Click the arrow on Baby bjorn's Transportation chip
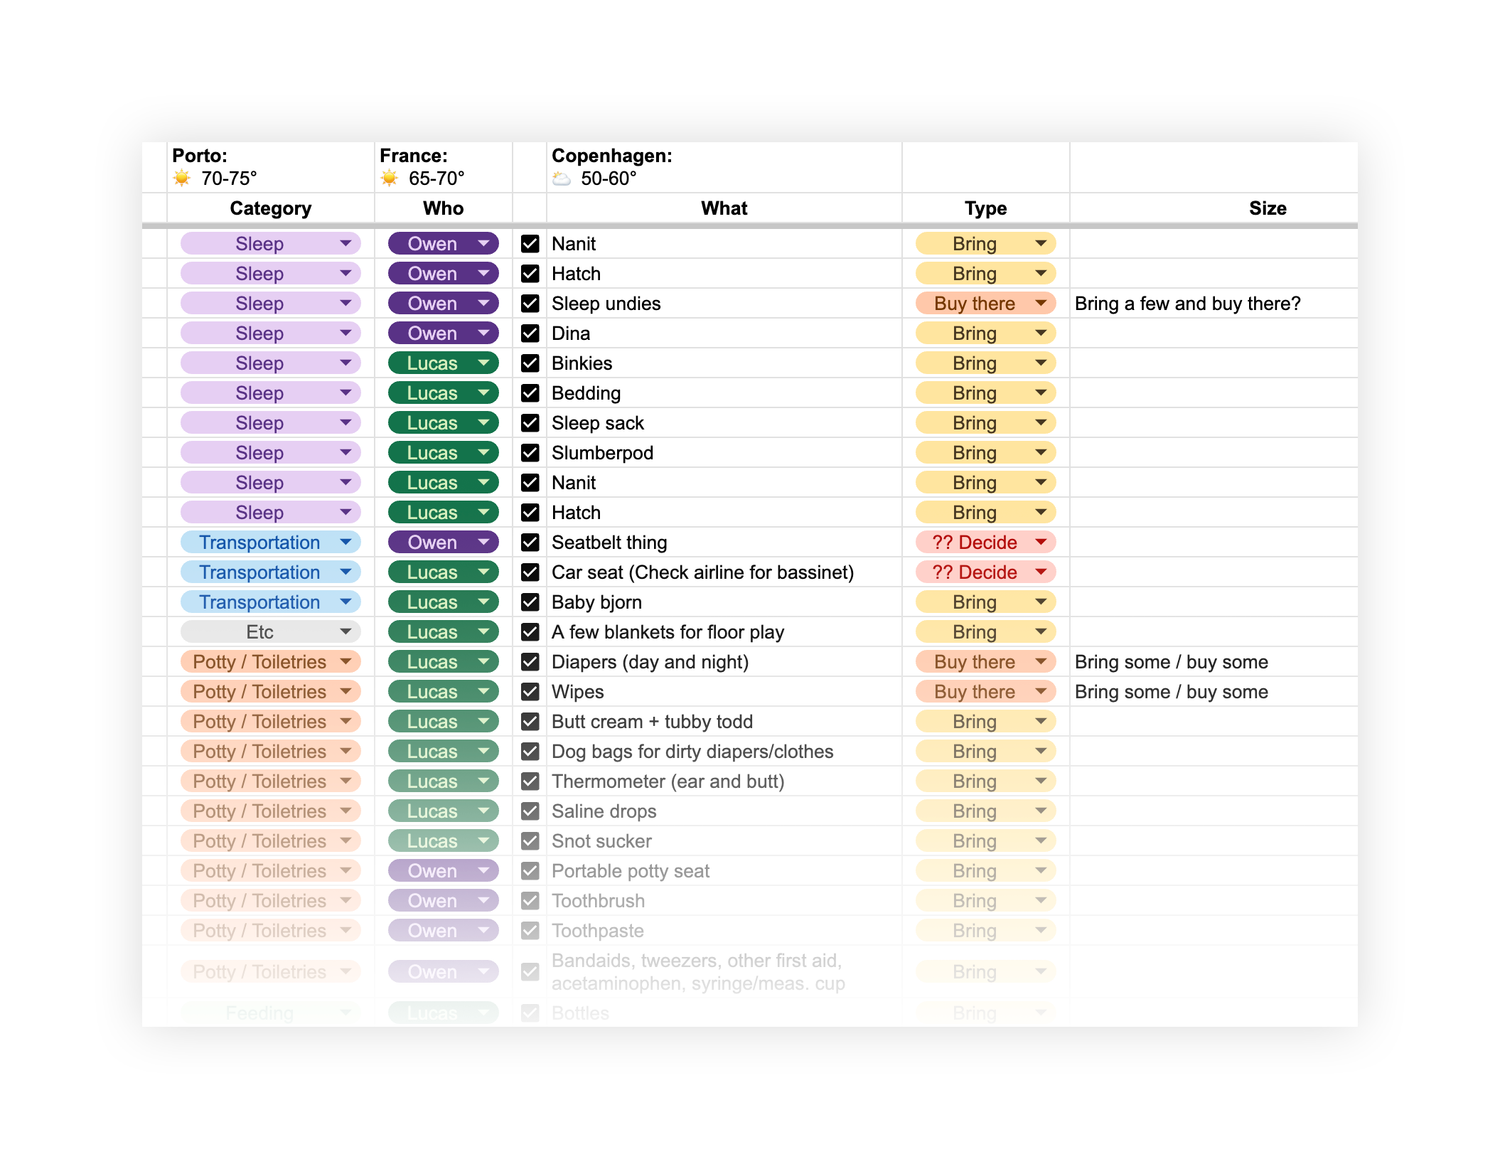 coord(345,602)
